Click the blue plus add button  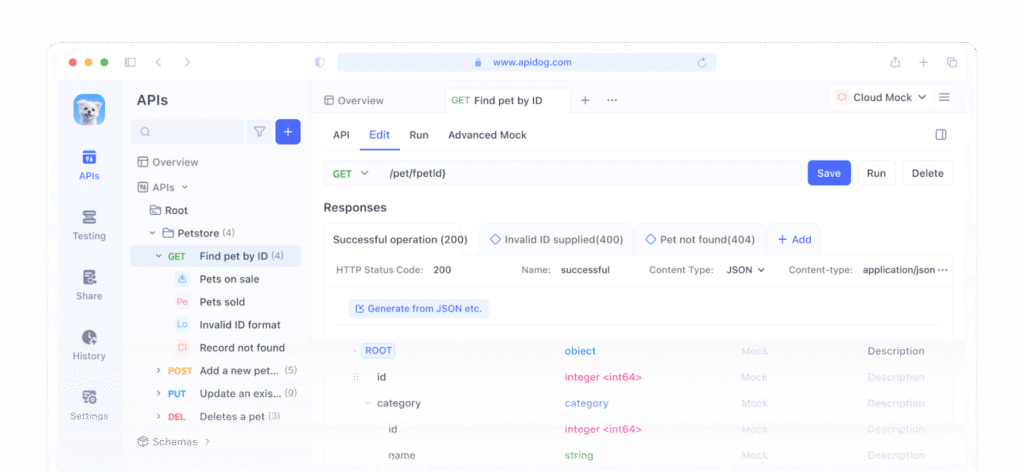pos(288,132)
